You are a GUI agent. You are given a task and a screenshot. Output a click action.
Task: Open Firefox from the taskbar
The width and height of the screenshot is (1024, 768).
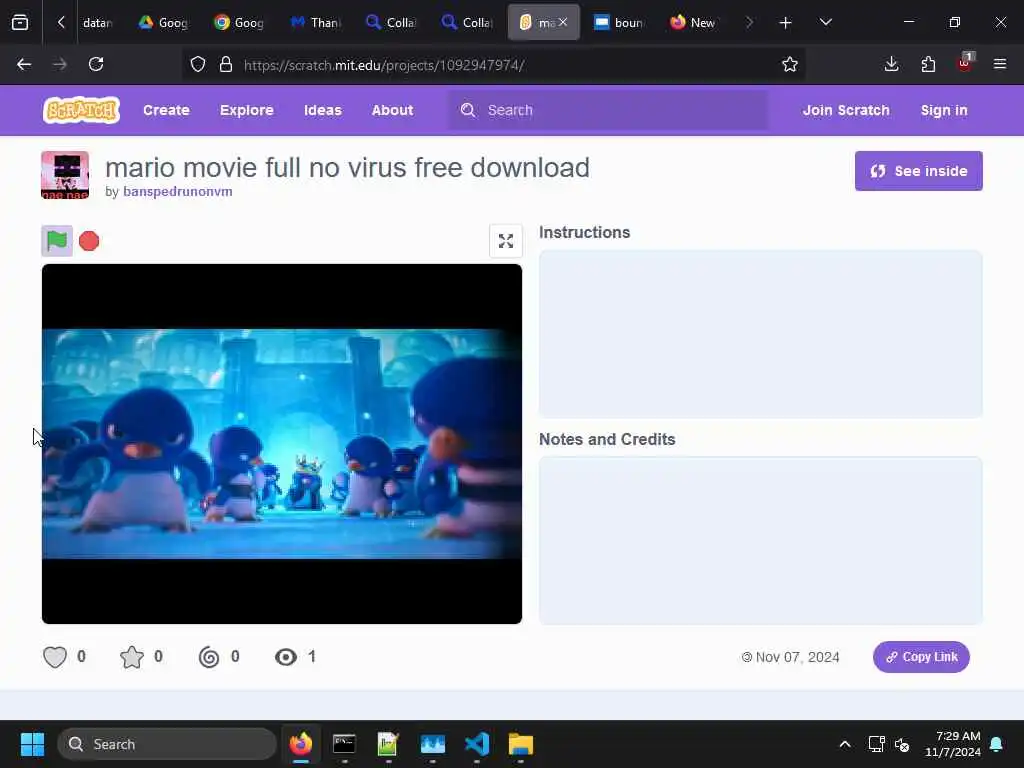pyautogui.click(x=300, y=744)
